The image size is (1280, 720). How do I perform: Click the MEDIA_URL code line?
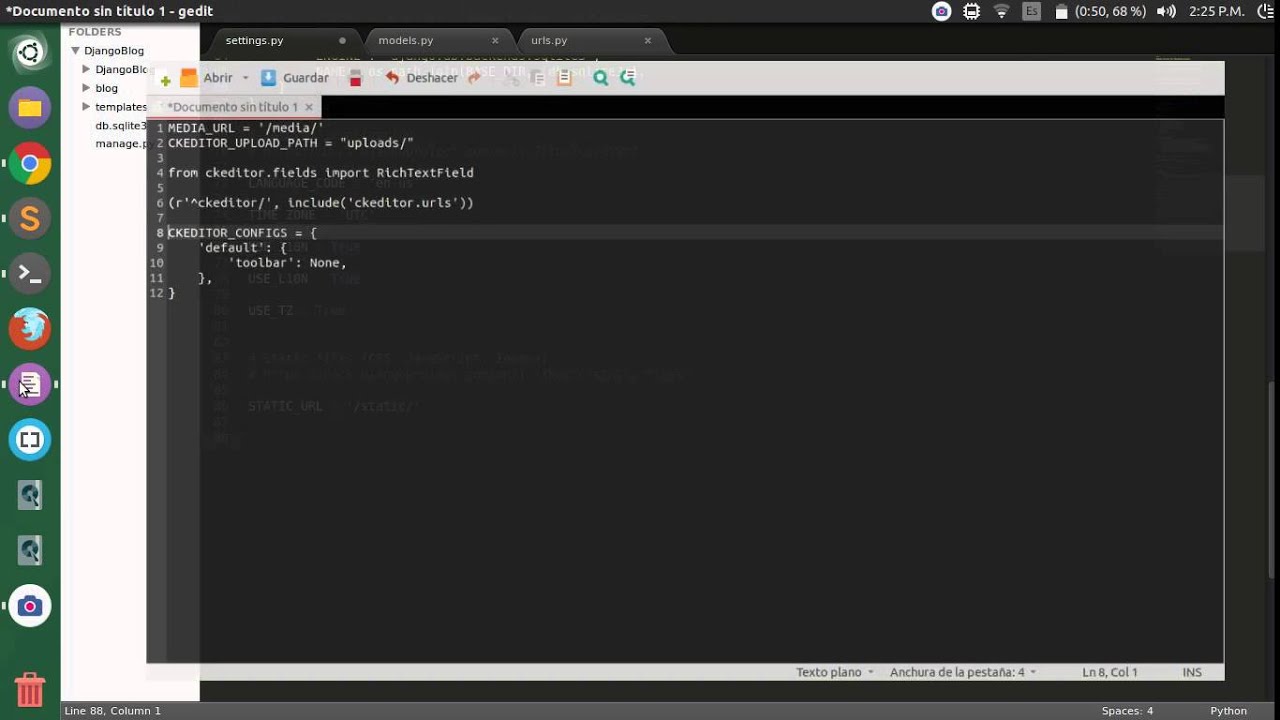click(x=246, y=128)
